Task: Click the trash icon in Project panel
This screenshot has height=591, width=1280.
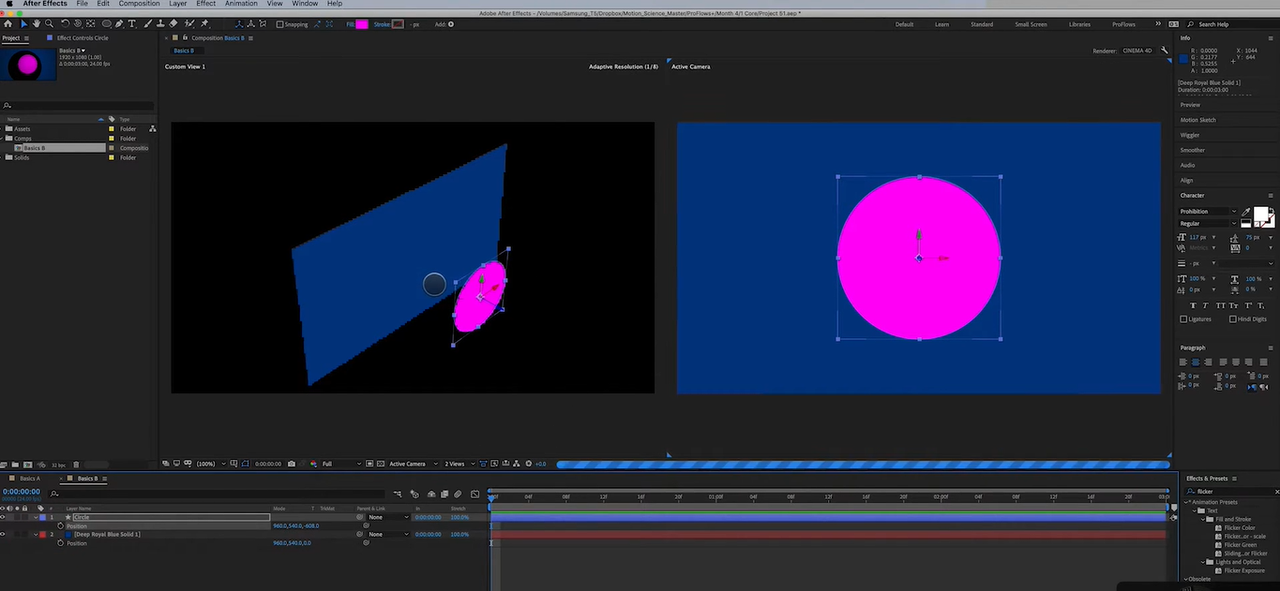Action: coord(76,464)
